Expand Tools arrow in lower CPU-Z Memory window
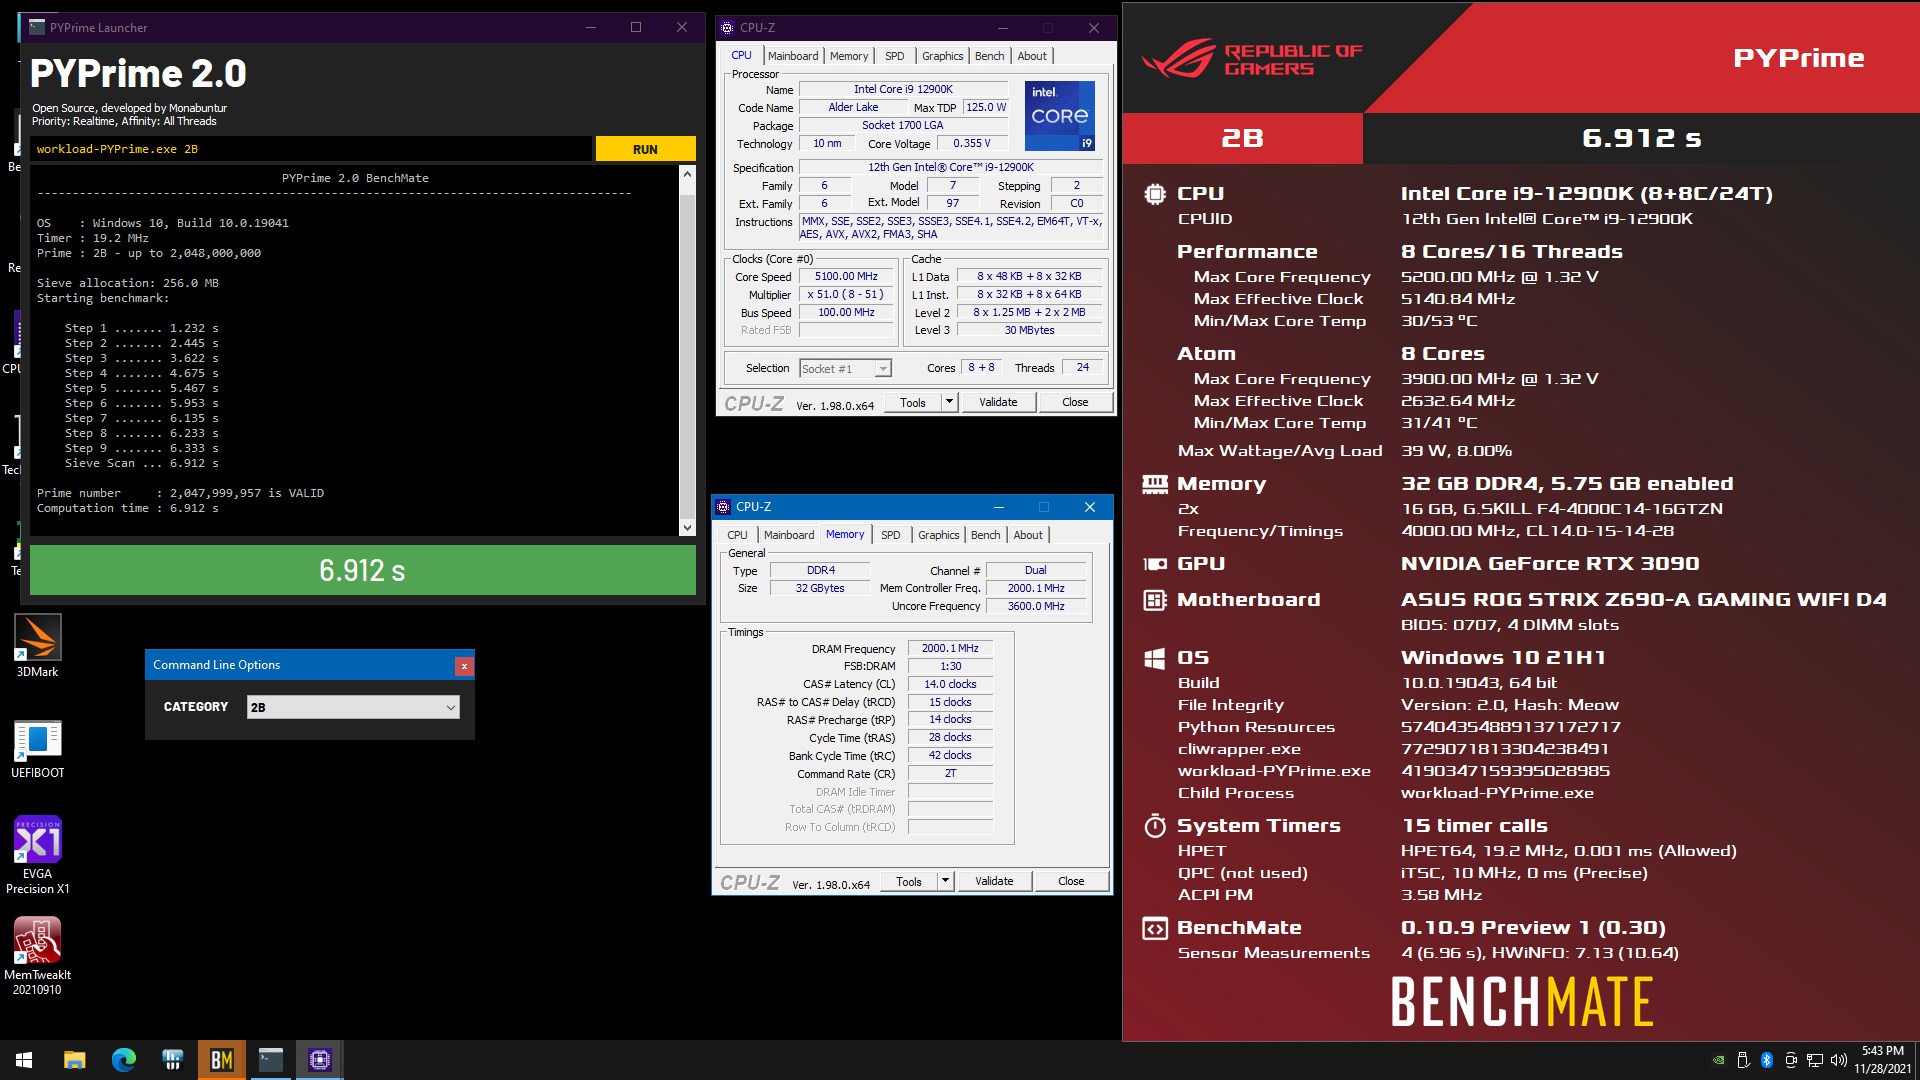The height and width of the screenshot is (1080, 1920). [945, 881]
